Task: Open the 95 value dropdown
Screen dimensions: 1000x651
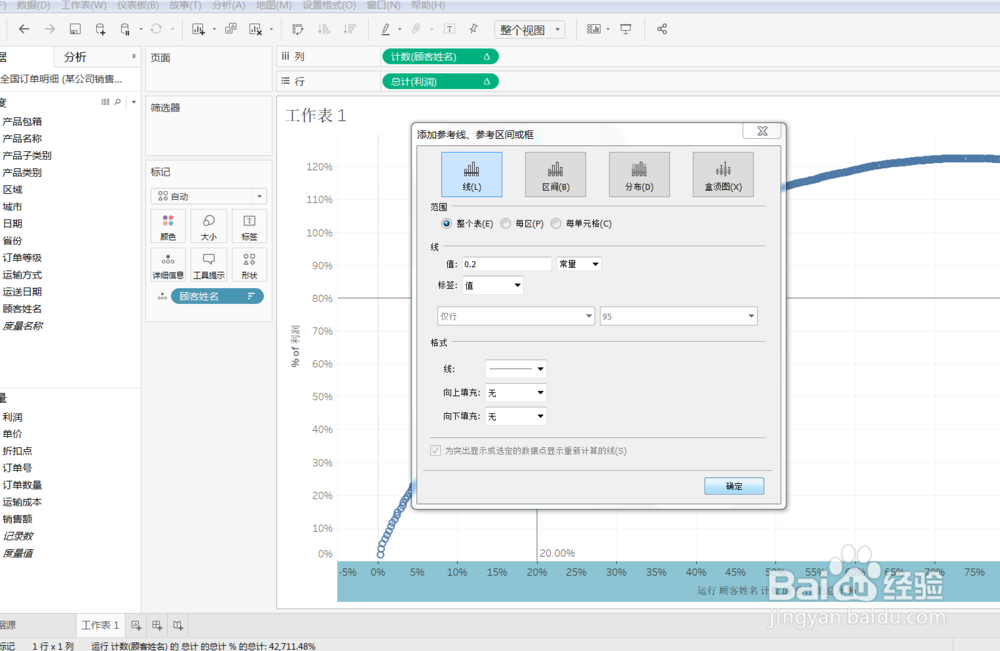Action: click(679, 316)
